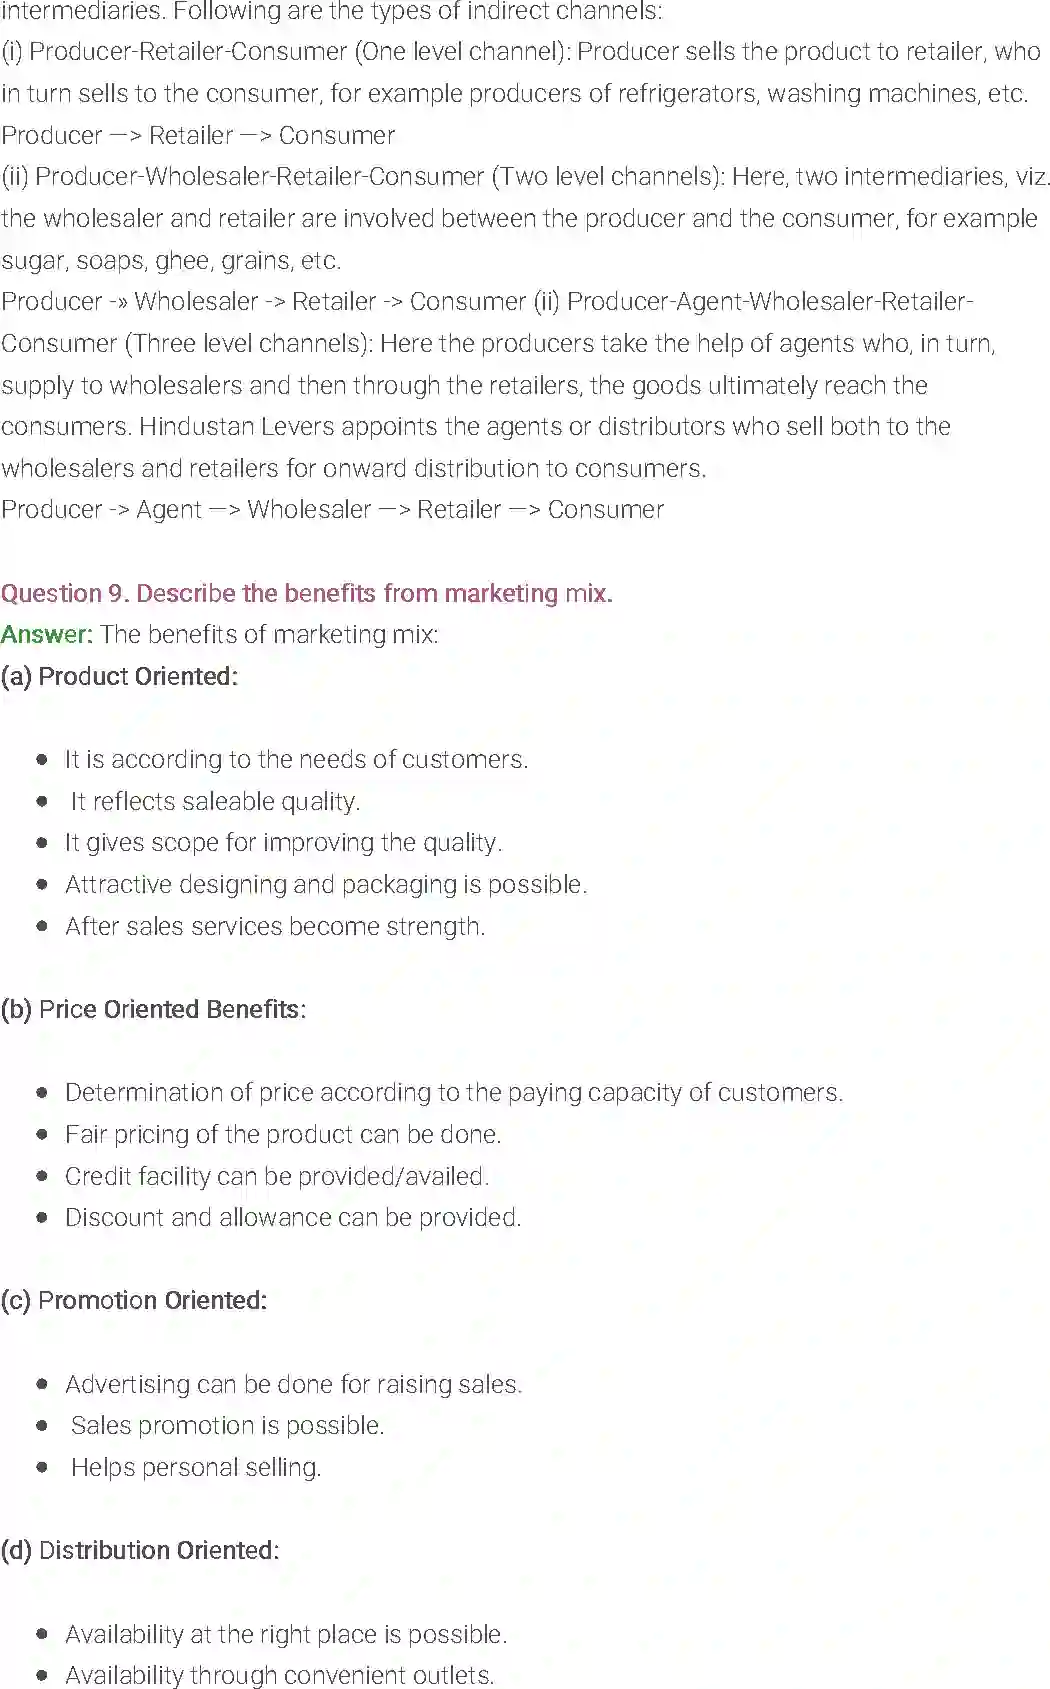The image size is (1050, 1689).
Task: Click the line starting 'Producer -> Agent'
Action: (x=332, y=510)
